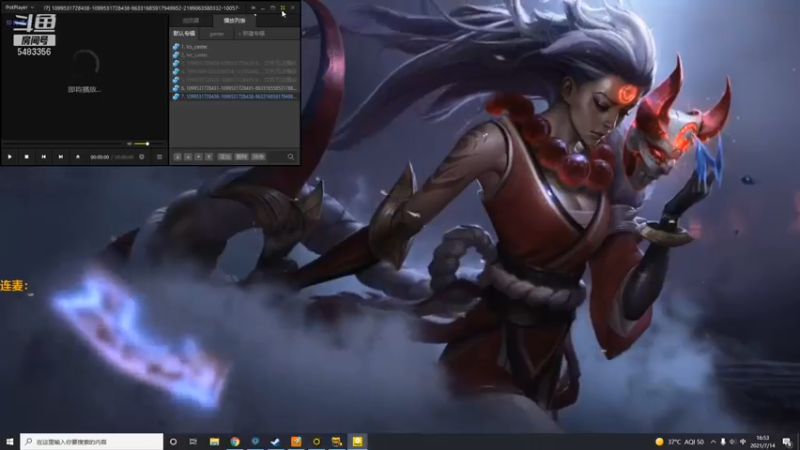Open the Windows Start menu
This screenshot has height=450, width=800.
click(x=10, y=442)
